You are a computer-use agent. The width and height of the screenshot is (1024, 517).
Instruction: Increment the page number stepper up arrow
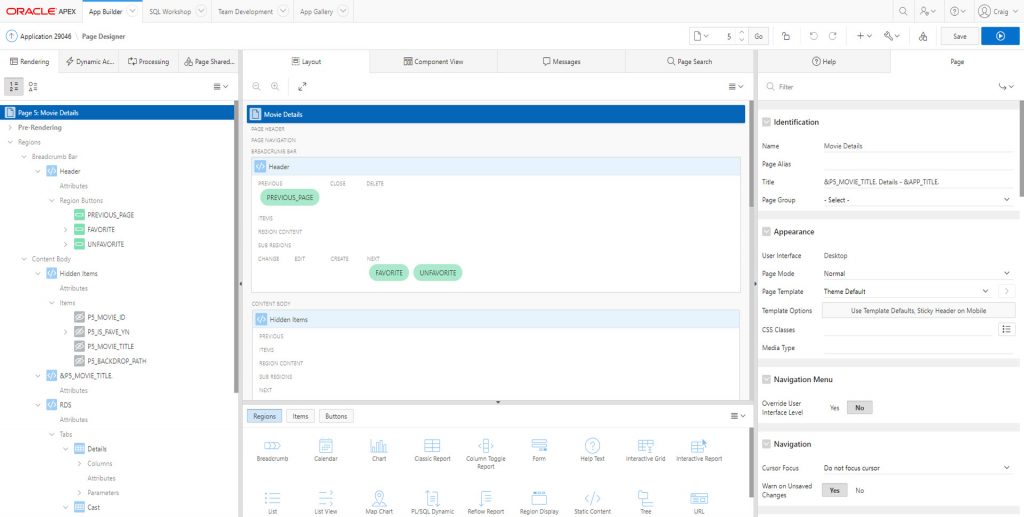click(x=741, y=32)
